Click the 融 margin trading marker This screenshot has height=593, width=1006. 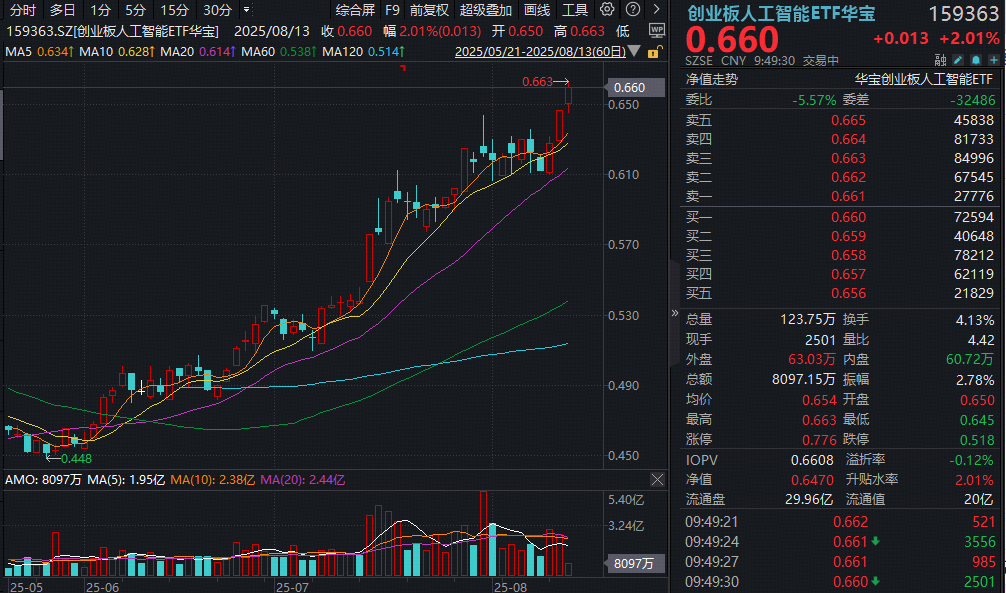[941, 60]
